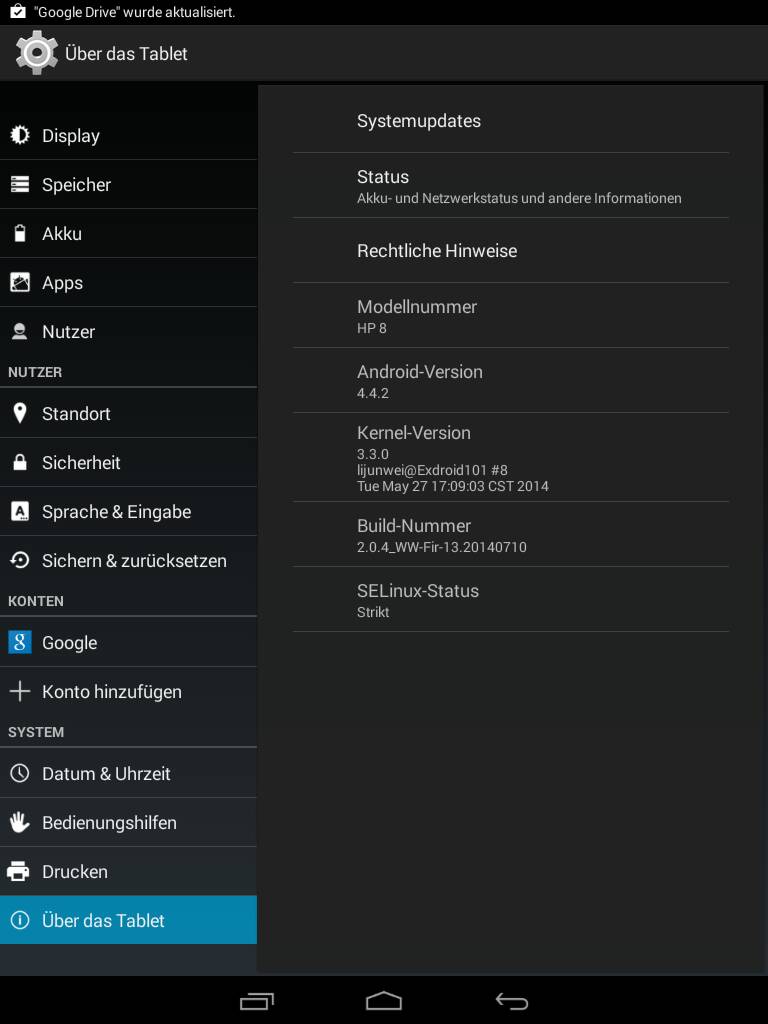Tap the Android home navigation icon
This screenshot has height=1024, width=768.
pyautogui.click(x=383, y=1000)
